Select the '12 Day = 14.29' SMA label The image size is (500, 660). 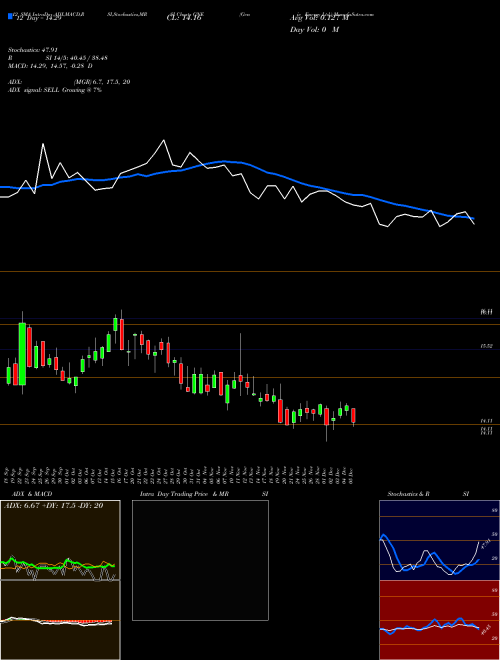pyautogui.click(x=37, y=18)
